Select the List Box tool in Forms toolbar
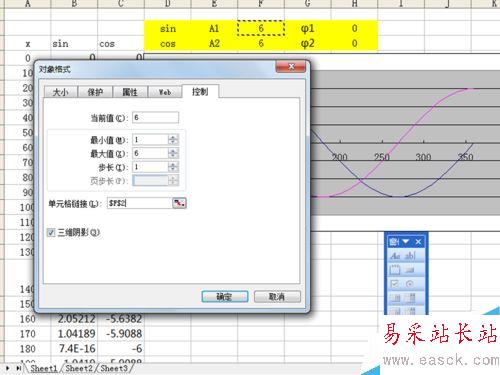The image size is (500, 375). (x=395, y=298)
